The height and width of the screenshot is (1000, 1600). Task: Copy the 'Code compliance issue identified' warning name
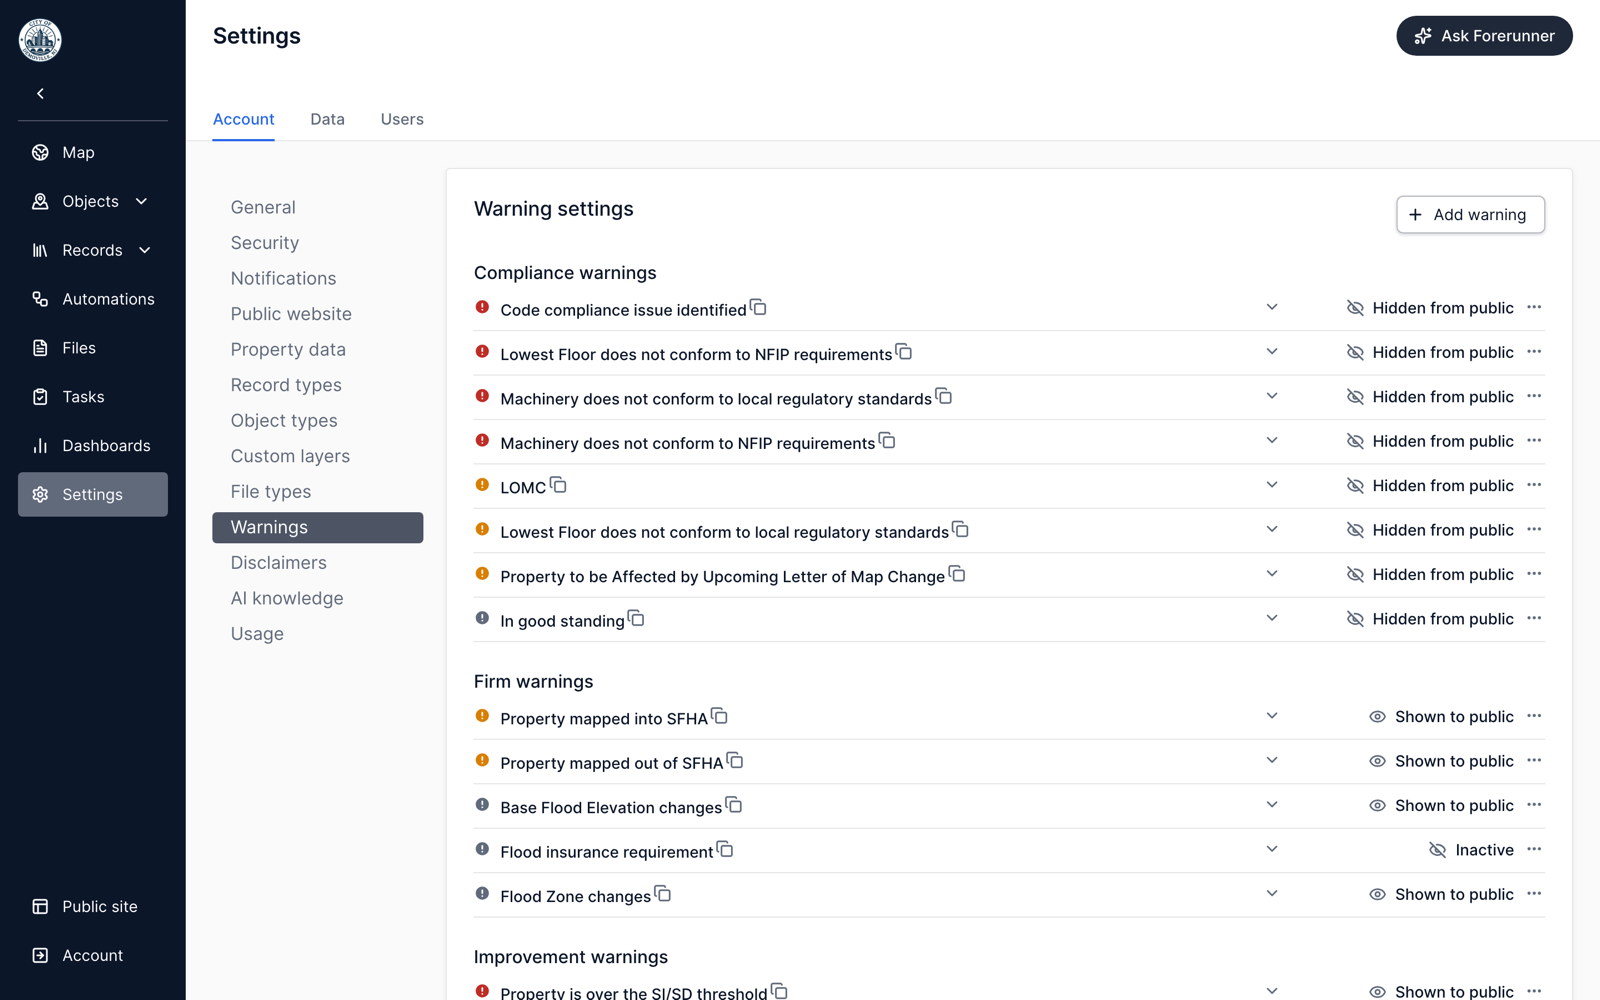pos(758,307)
